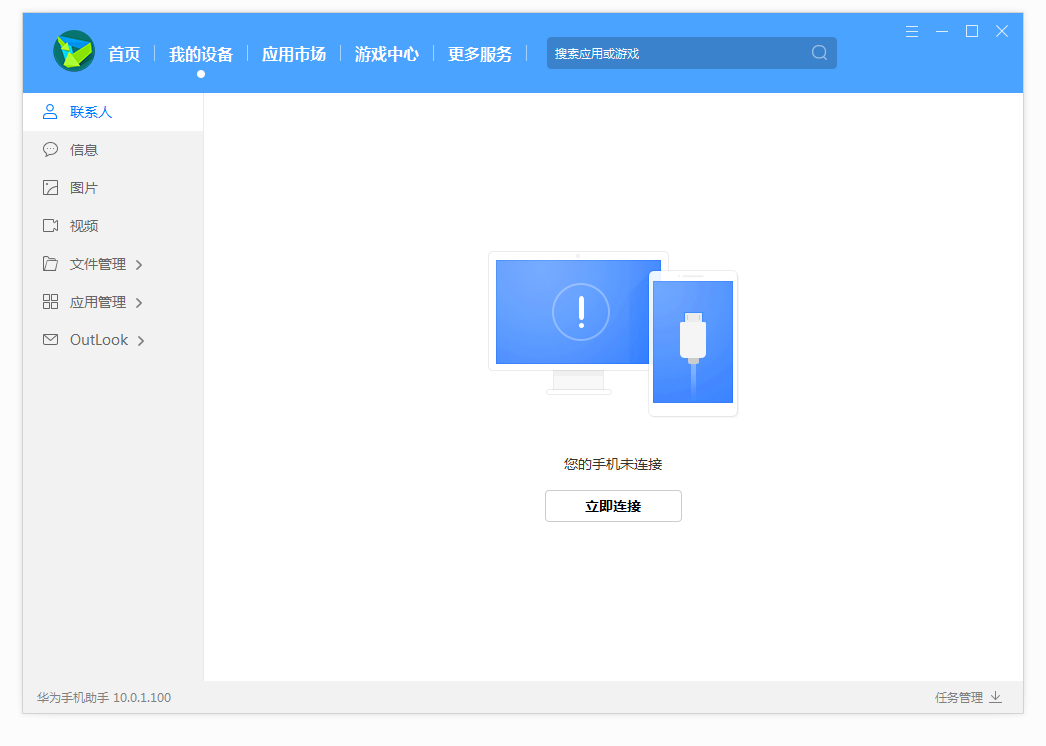
Task: Expand the 应用管理 sidebar entry
Action: pyautogui.click(x=140, y=301)
